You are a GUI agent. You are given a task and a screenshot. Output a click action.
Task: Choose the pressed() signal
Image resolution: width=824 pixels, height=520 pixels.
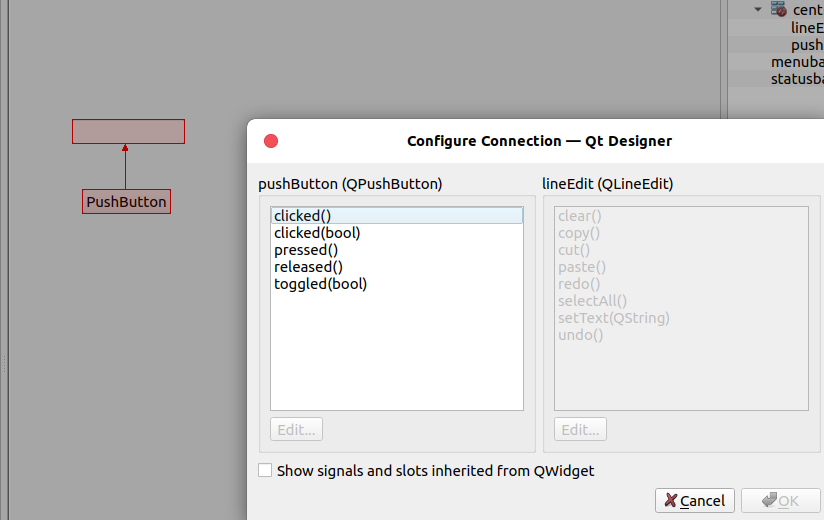coord(306,250)
